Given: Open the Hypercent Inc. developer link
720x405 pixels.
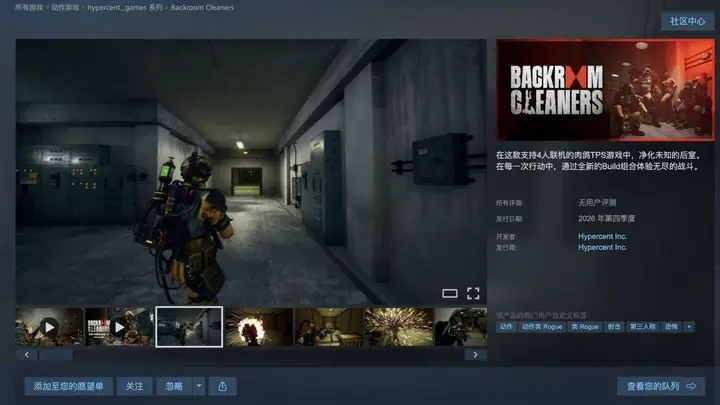Looking at the screenshot, I should (602, 236).
